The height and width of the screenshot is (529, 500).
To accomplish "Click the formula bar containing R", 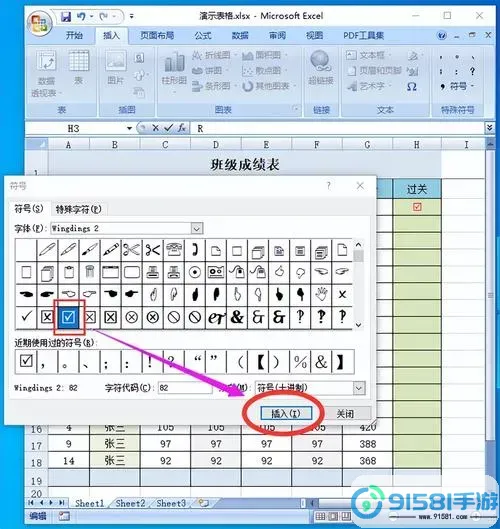I will point(337,128).
